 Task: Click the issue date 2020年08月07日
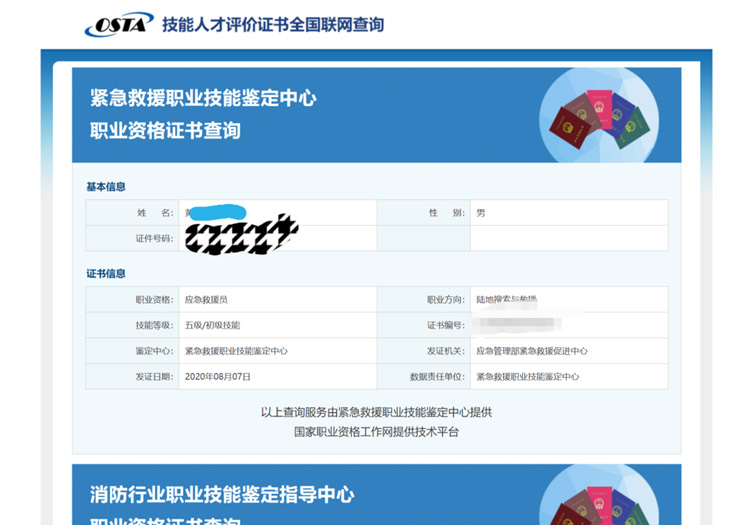pyautogui.click(x=218, y=377)
